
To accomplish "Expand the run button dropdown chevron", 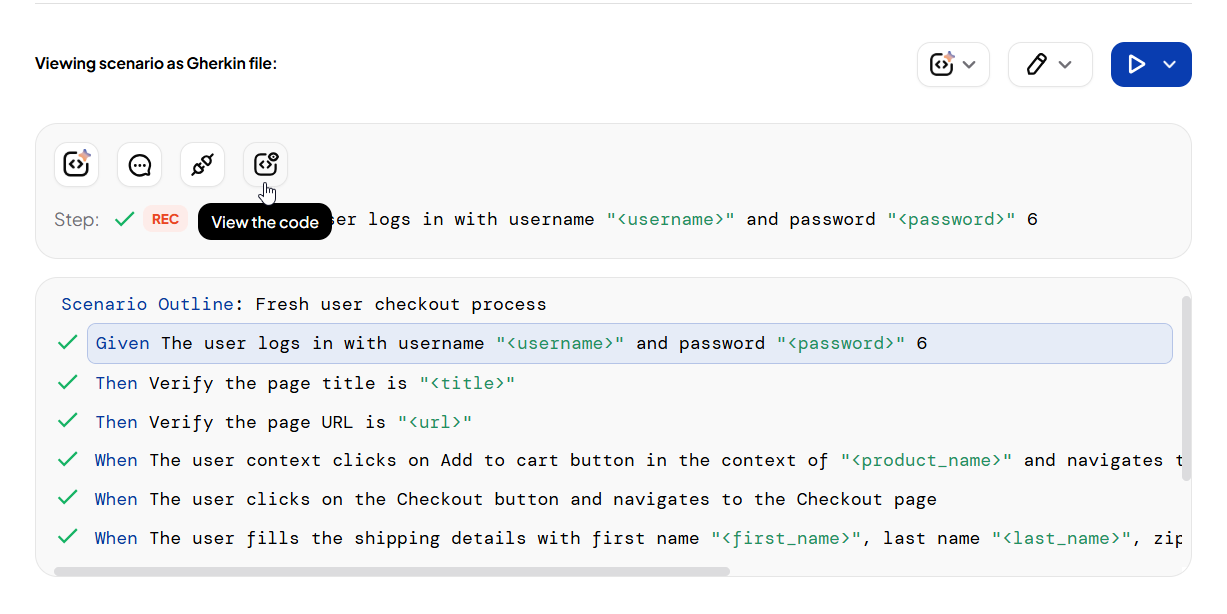I will point(1169,64).
